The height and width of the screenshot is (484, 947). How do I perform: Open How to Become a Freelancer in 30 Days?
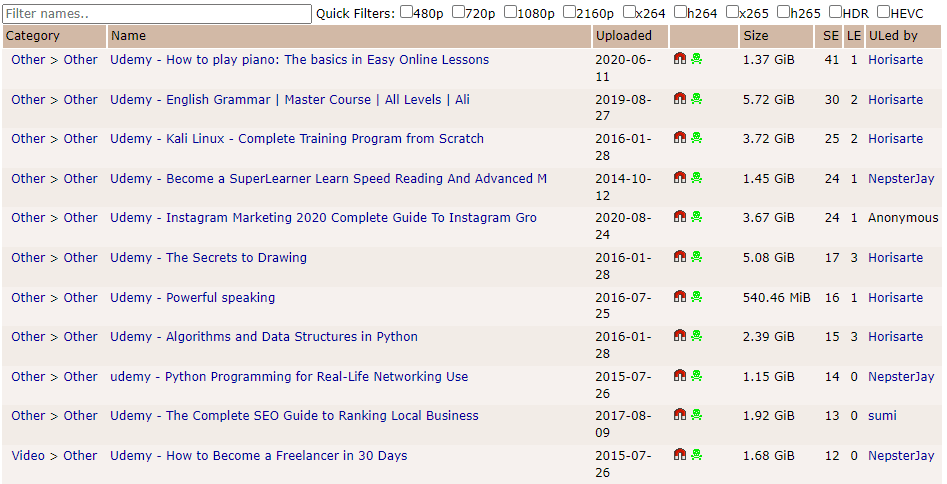click(258, 456)
